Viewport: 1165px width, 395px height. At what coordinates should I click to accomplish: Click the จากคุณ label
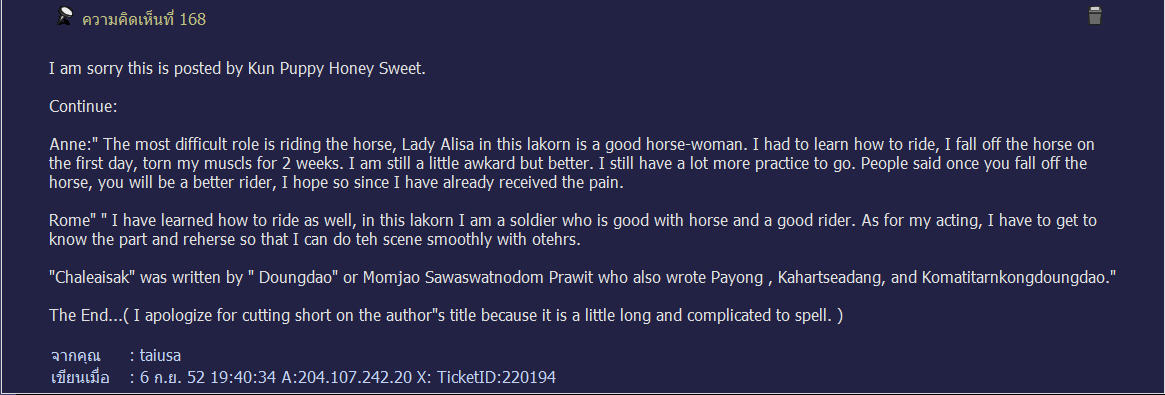(75, 355)
